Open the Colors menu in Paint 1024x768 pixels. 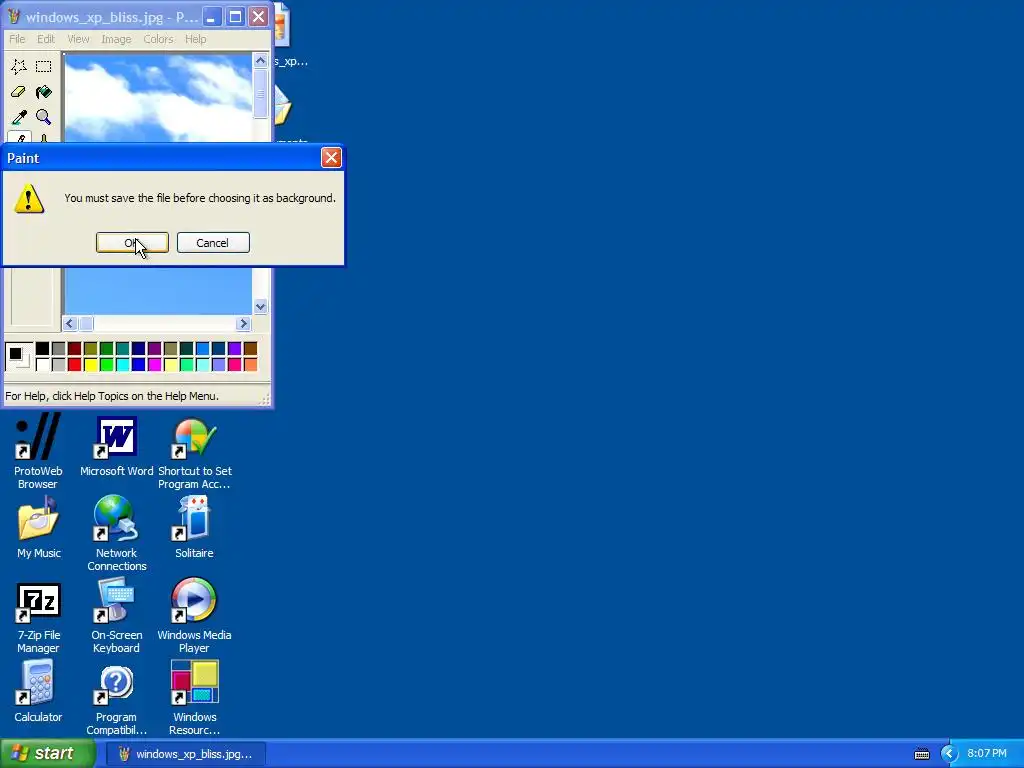158,39
